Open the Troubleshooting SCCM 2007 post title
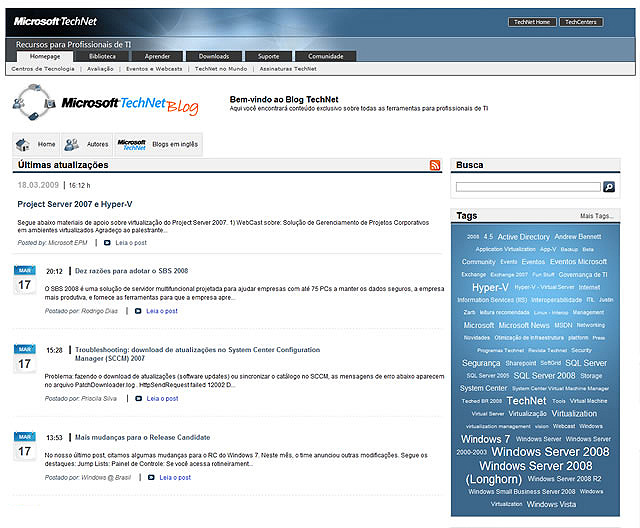 click(197, 354)
